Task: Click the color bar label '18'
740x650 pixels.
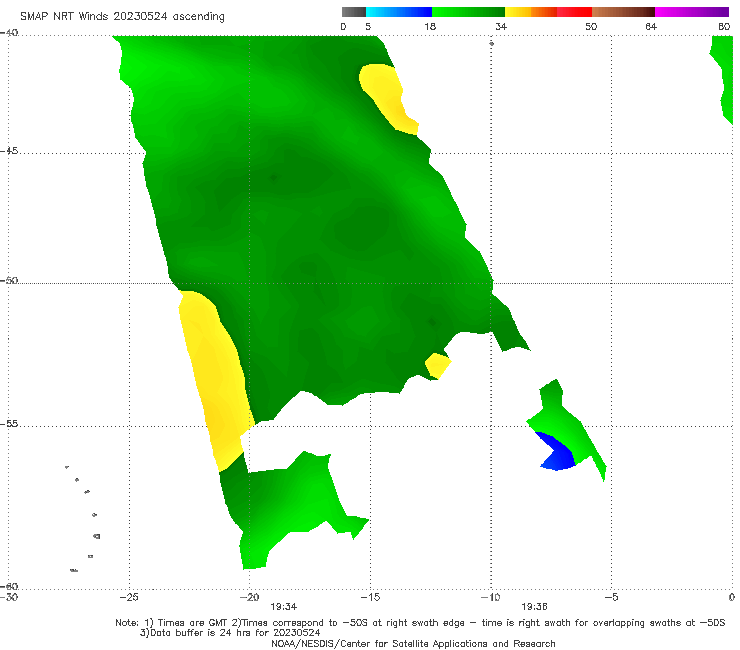Action: pos(430,26)
